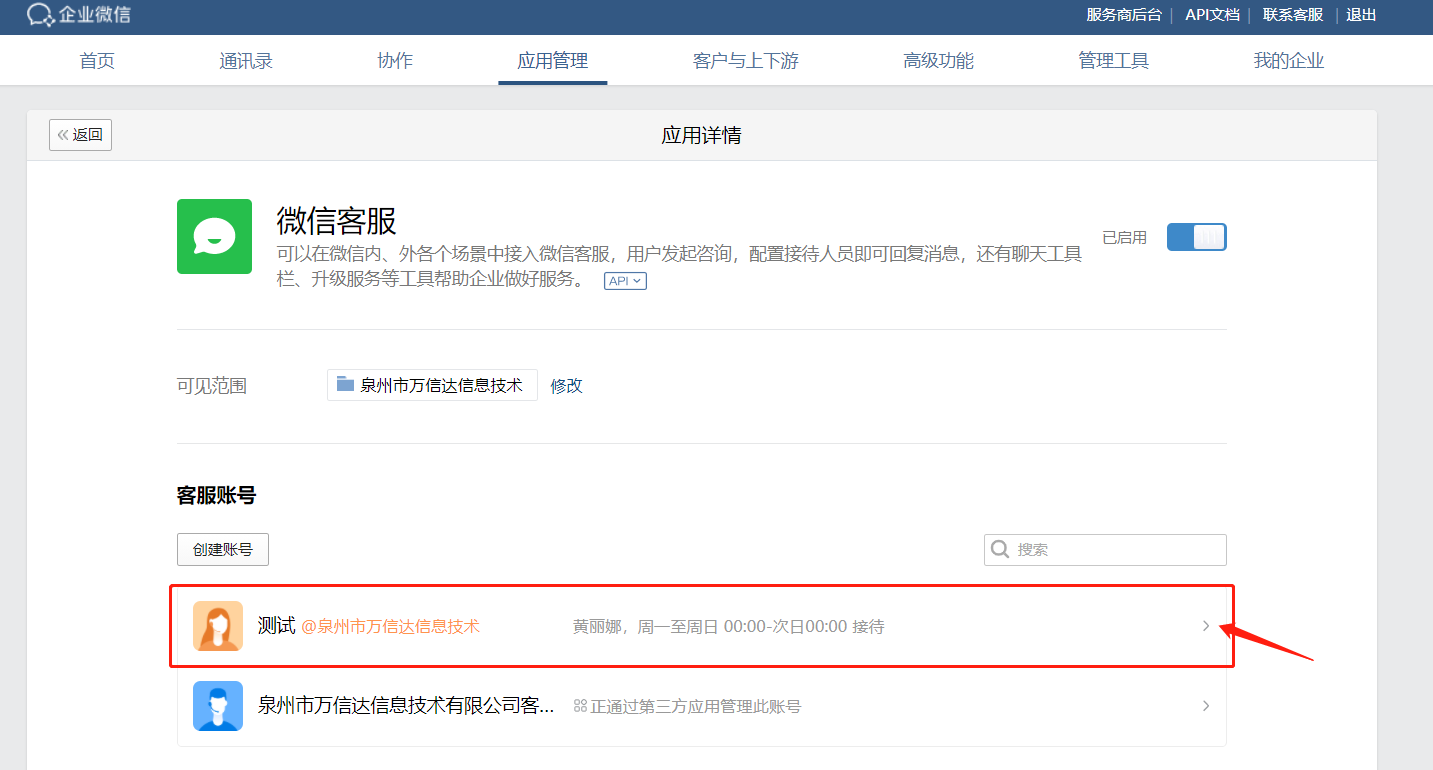Click the folder icon in 可见范围 department tag
Screen dimensions: 1433x770
coord(346,384)
